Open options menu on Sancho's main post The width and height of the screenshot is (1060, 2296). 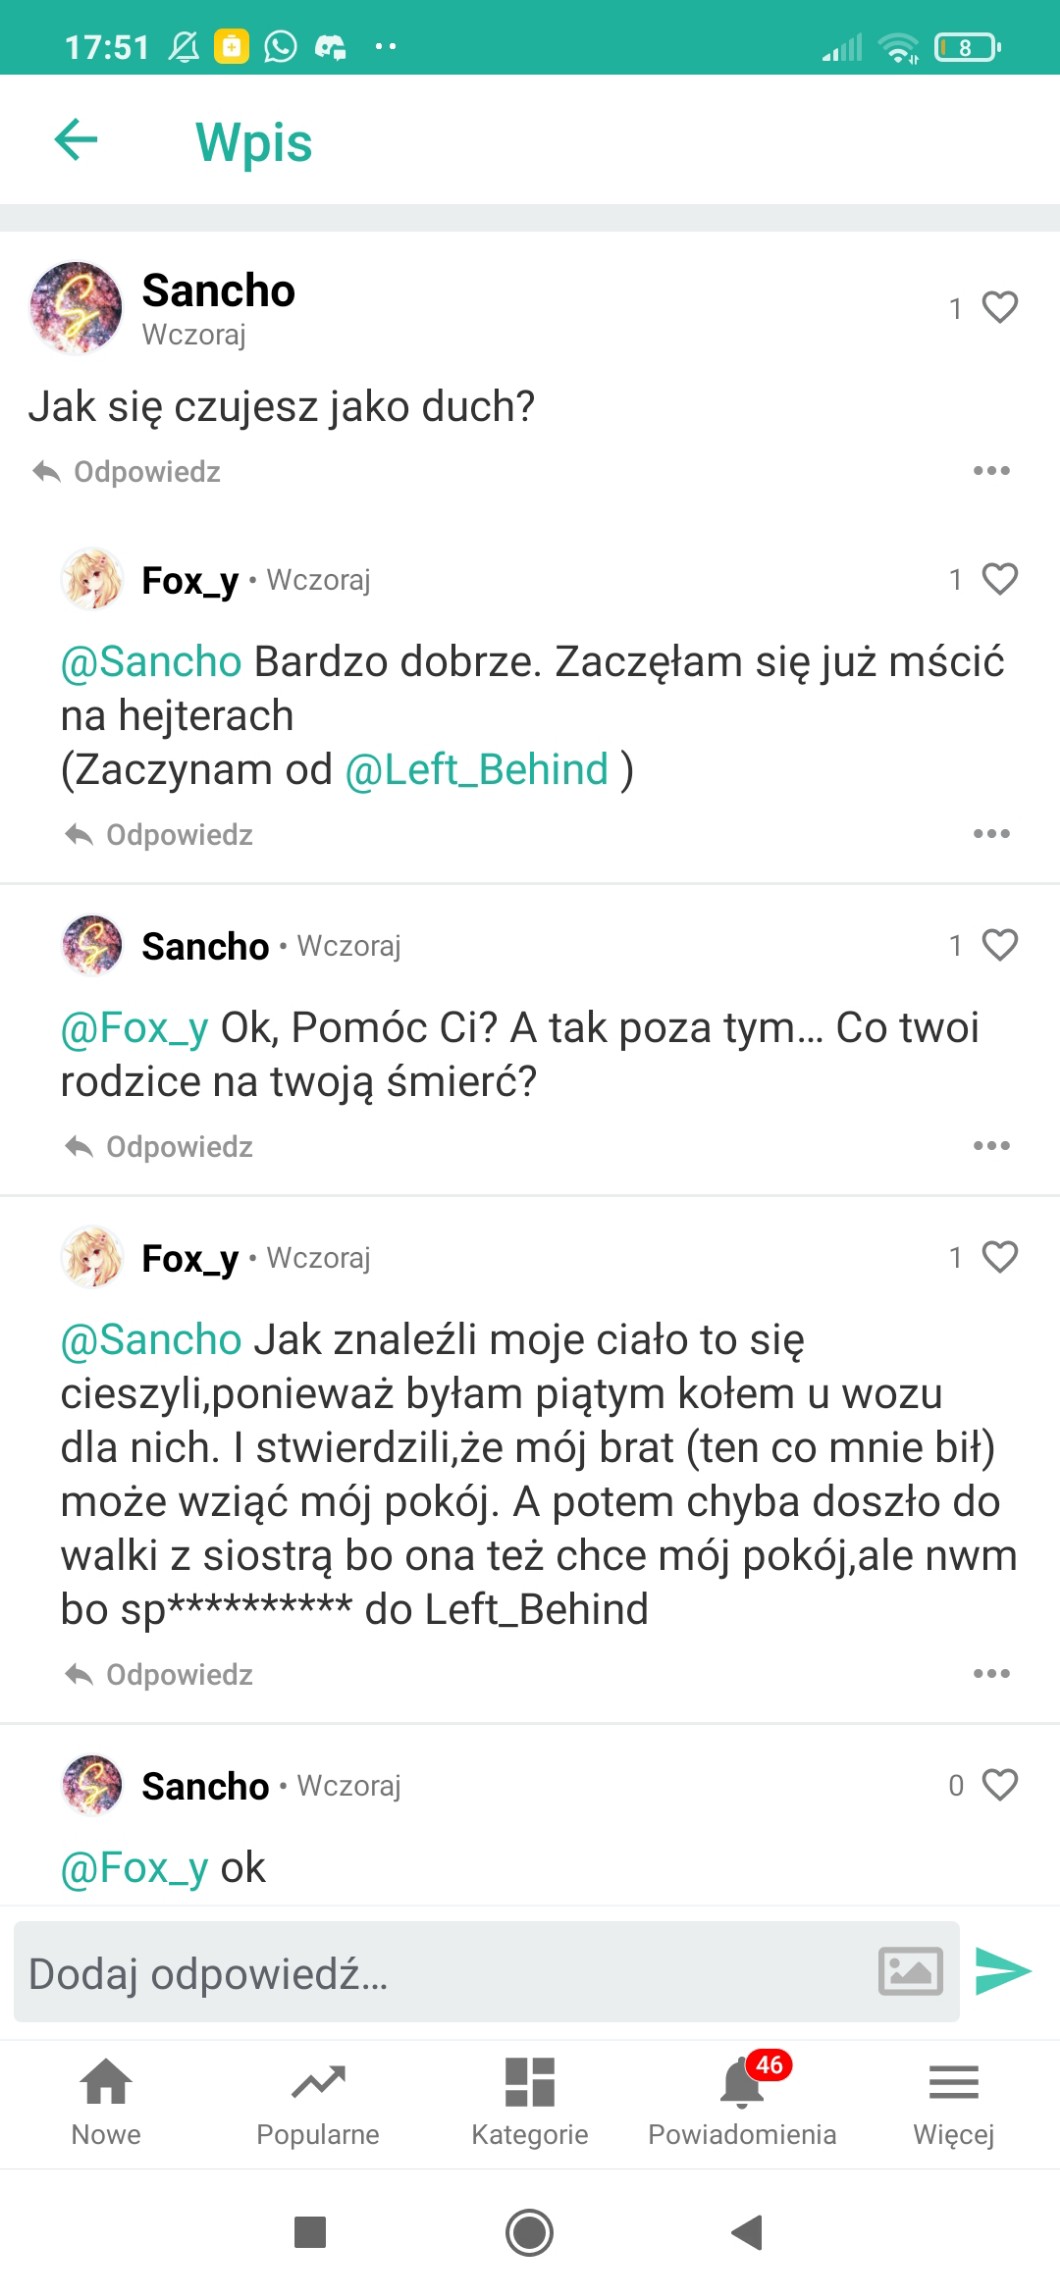[x=991, y=471]
